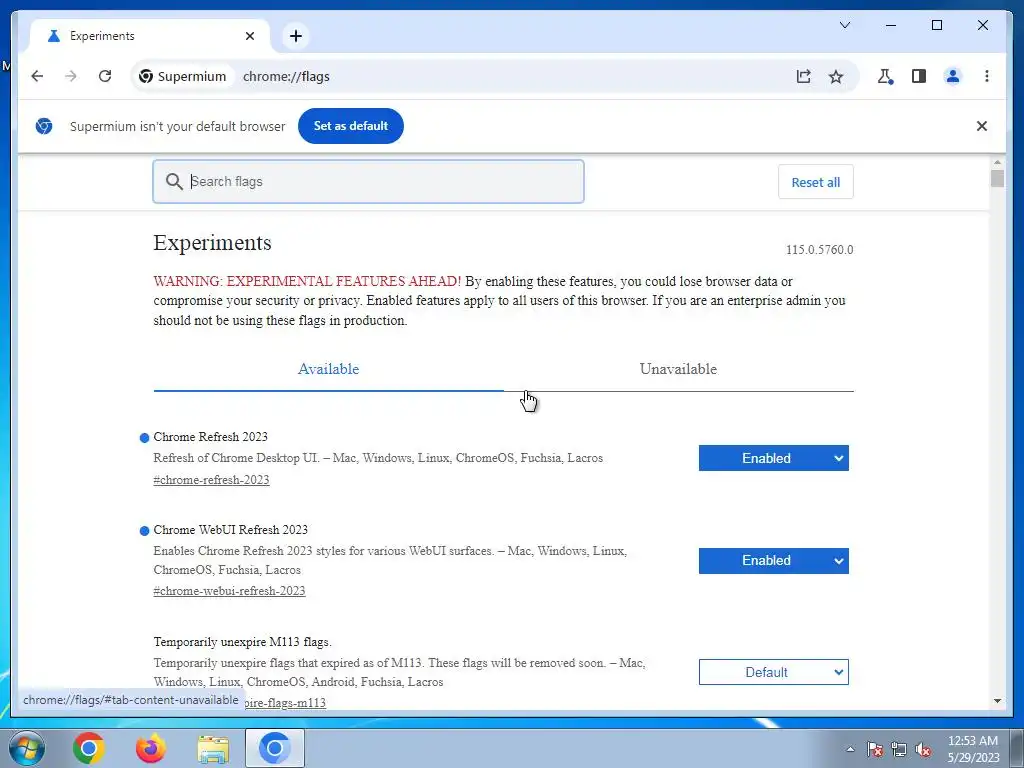Open the tab search chevron

[x=844, y=25]
